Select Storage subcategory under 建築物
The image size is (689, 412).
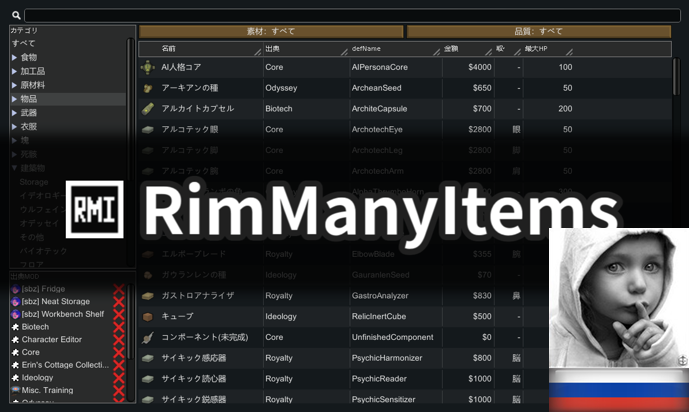34,182
